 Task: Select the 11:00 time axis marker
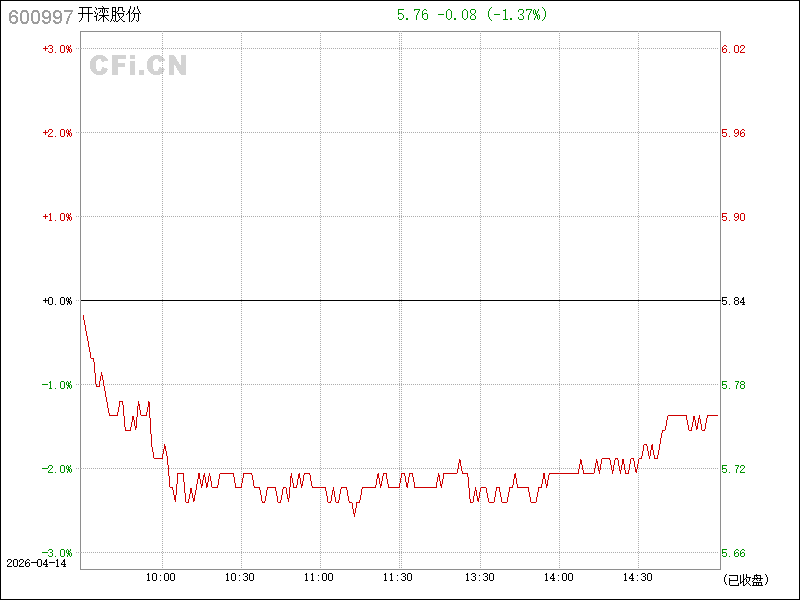point(319,577)
